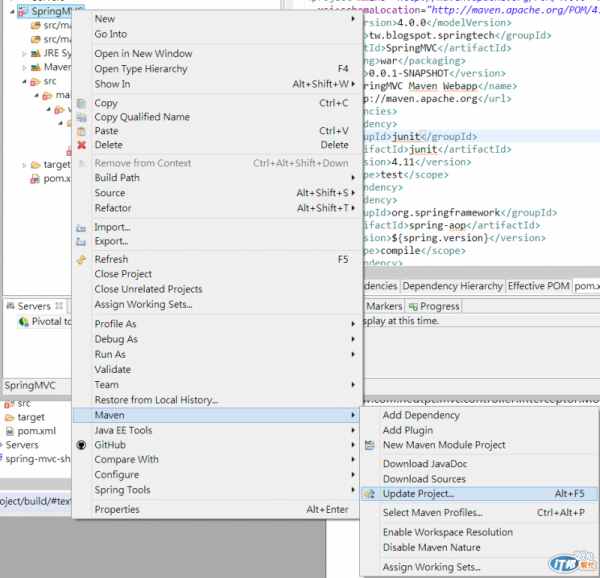Click the target folder icon in upper tree
The height and width of the screenshot is (578, 600).
(x=36, y=165)
